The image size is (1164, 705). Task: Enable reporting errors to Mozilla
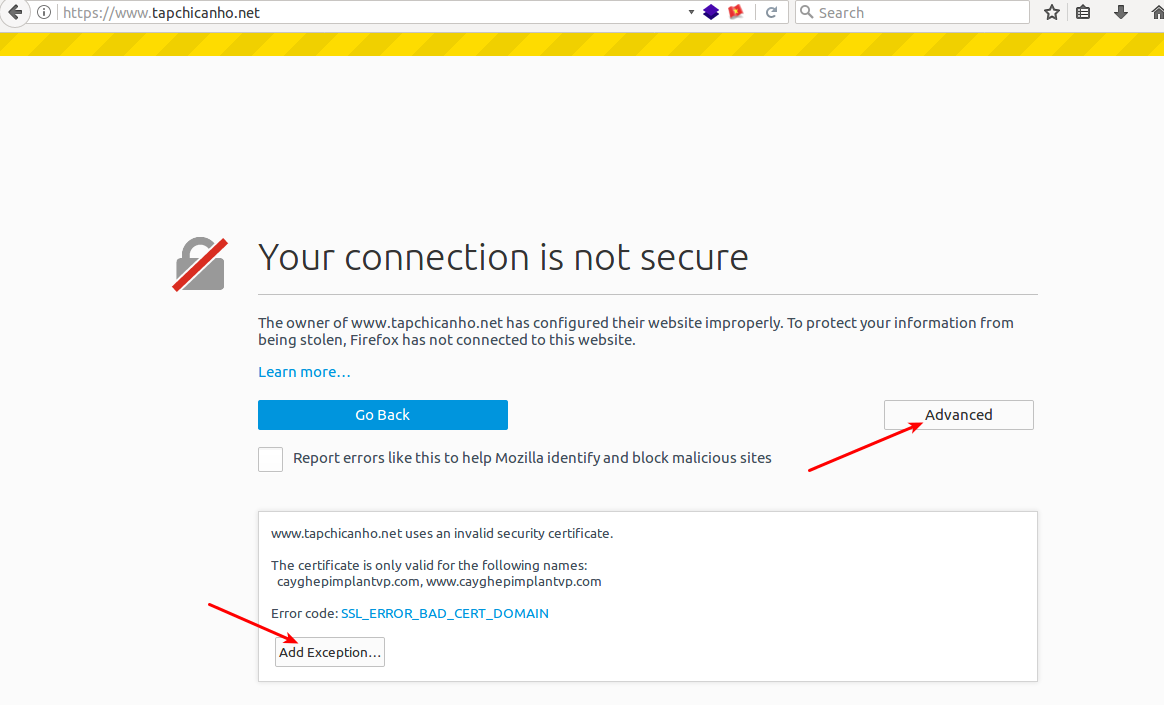[270, 459]
